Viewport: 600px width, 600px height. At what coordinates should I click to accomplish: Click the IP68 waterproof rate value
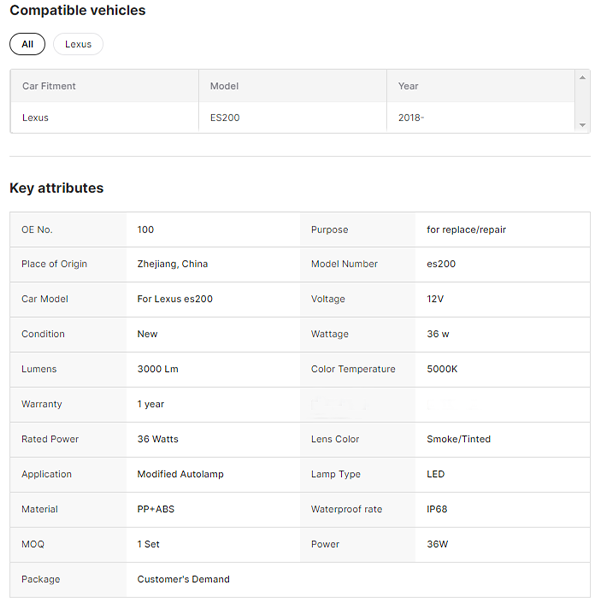[x=437, y=509]
